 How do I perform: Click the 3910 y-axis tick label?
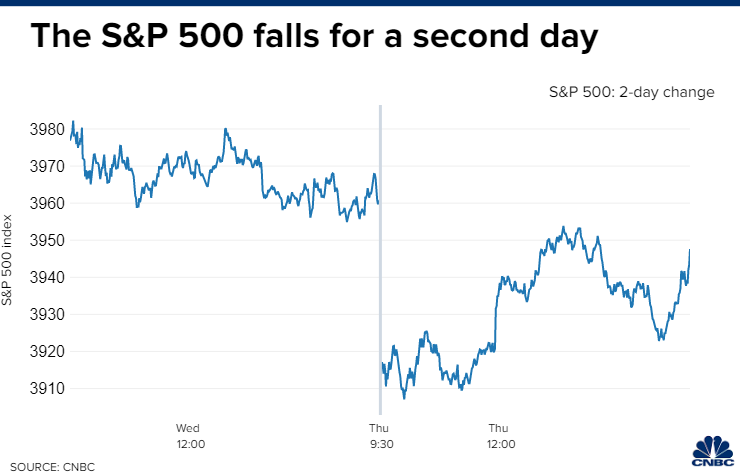tap(46, 388)
